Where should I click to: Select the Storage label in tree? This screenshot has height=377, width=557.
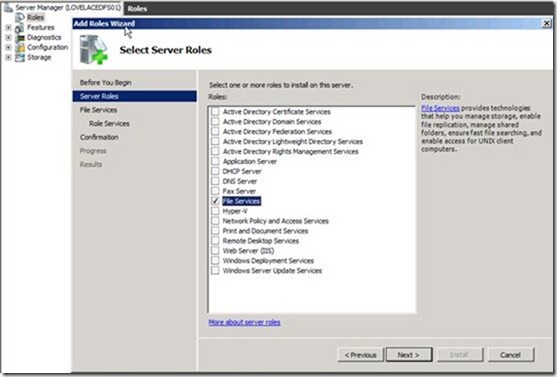click(x=39, y=57)
